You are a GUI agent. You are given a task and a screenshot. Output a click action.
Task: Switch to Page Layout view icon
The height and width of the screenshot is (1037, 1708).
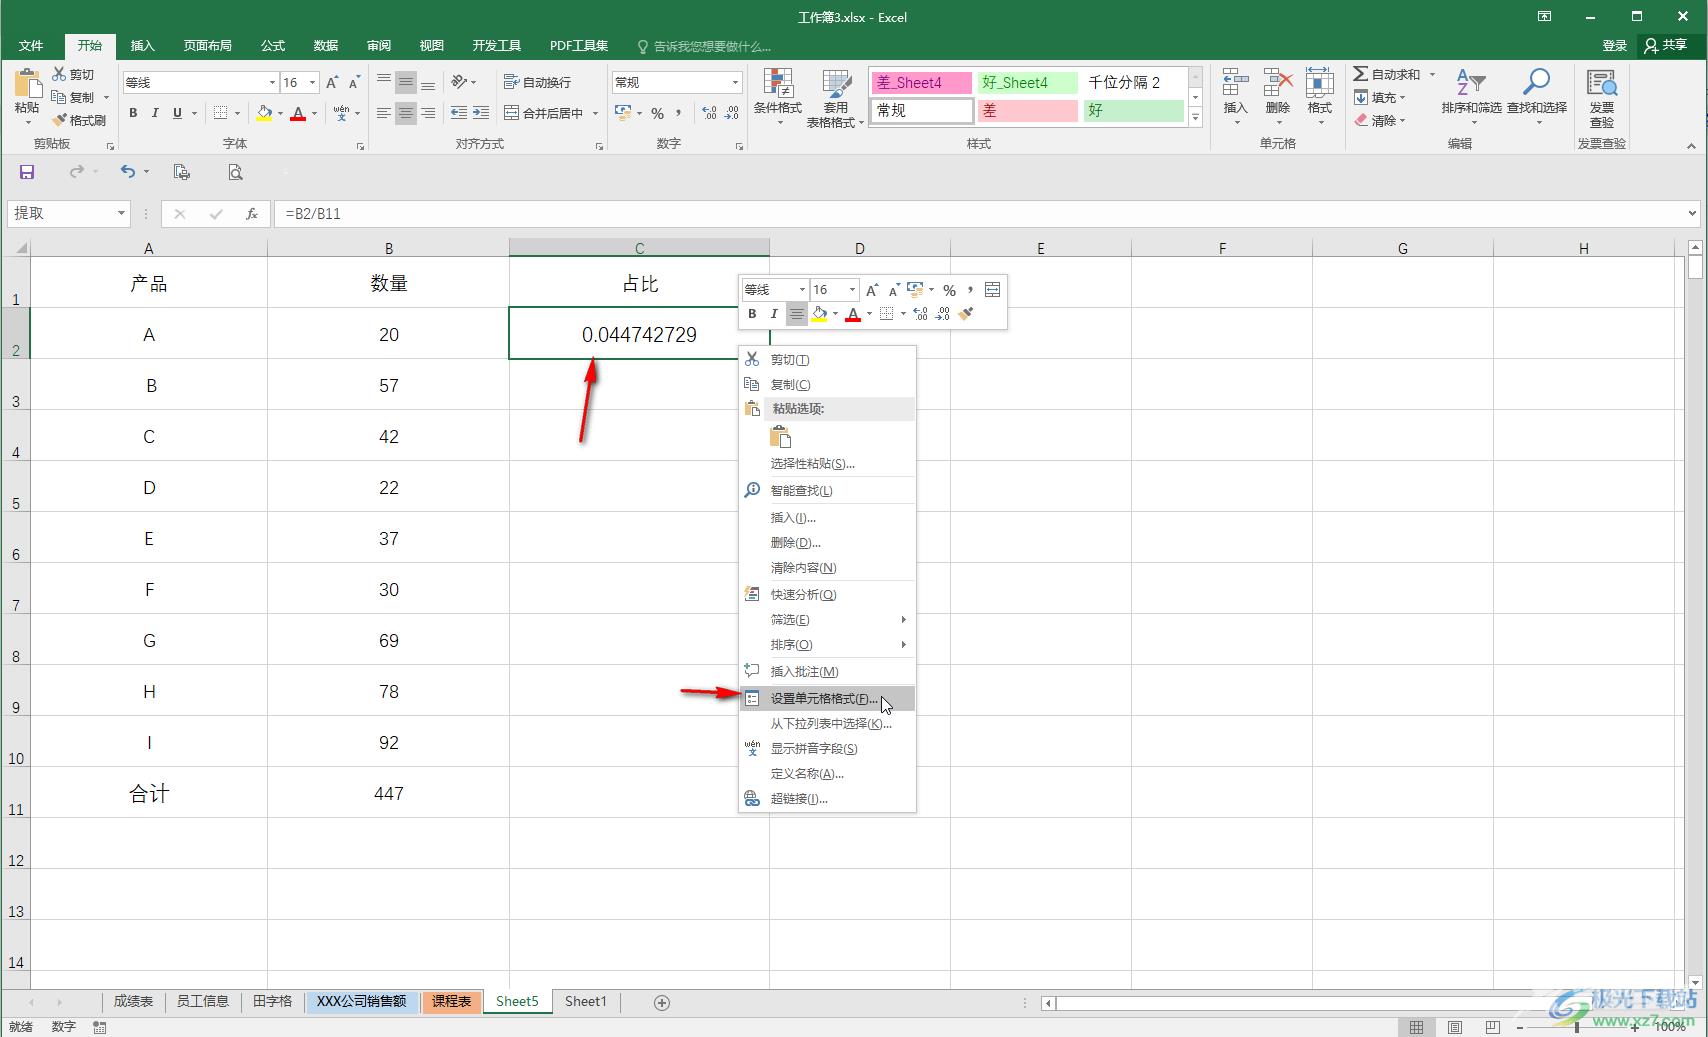[x=1455, y=1027]
